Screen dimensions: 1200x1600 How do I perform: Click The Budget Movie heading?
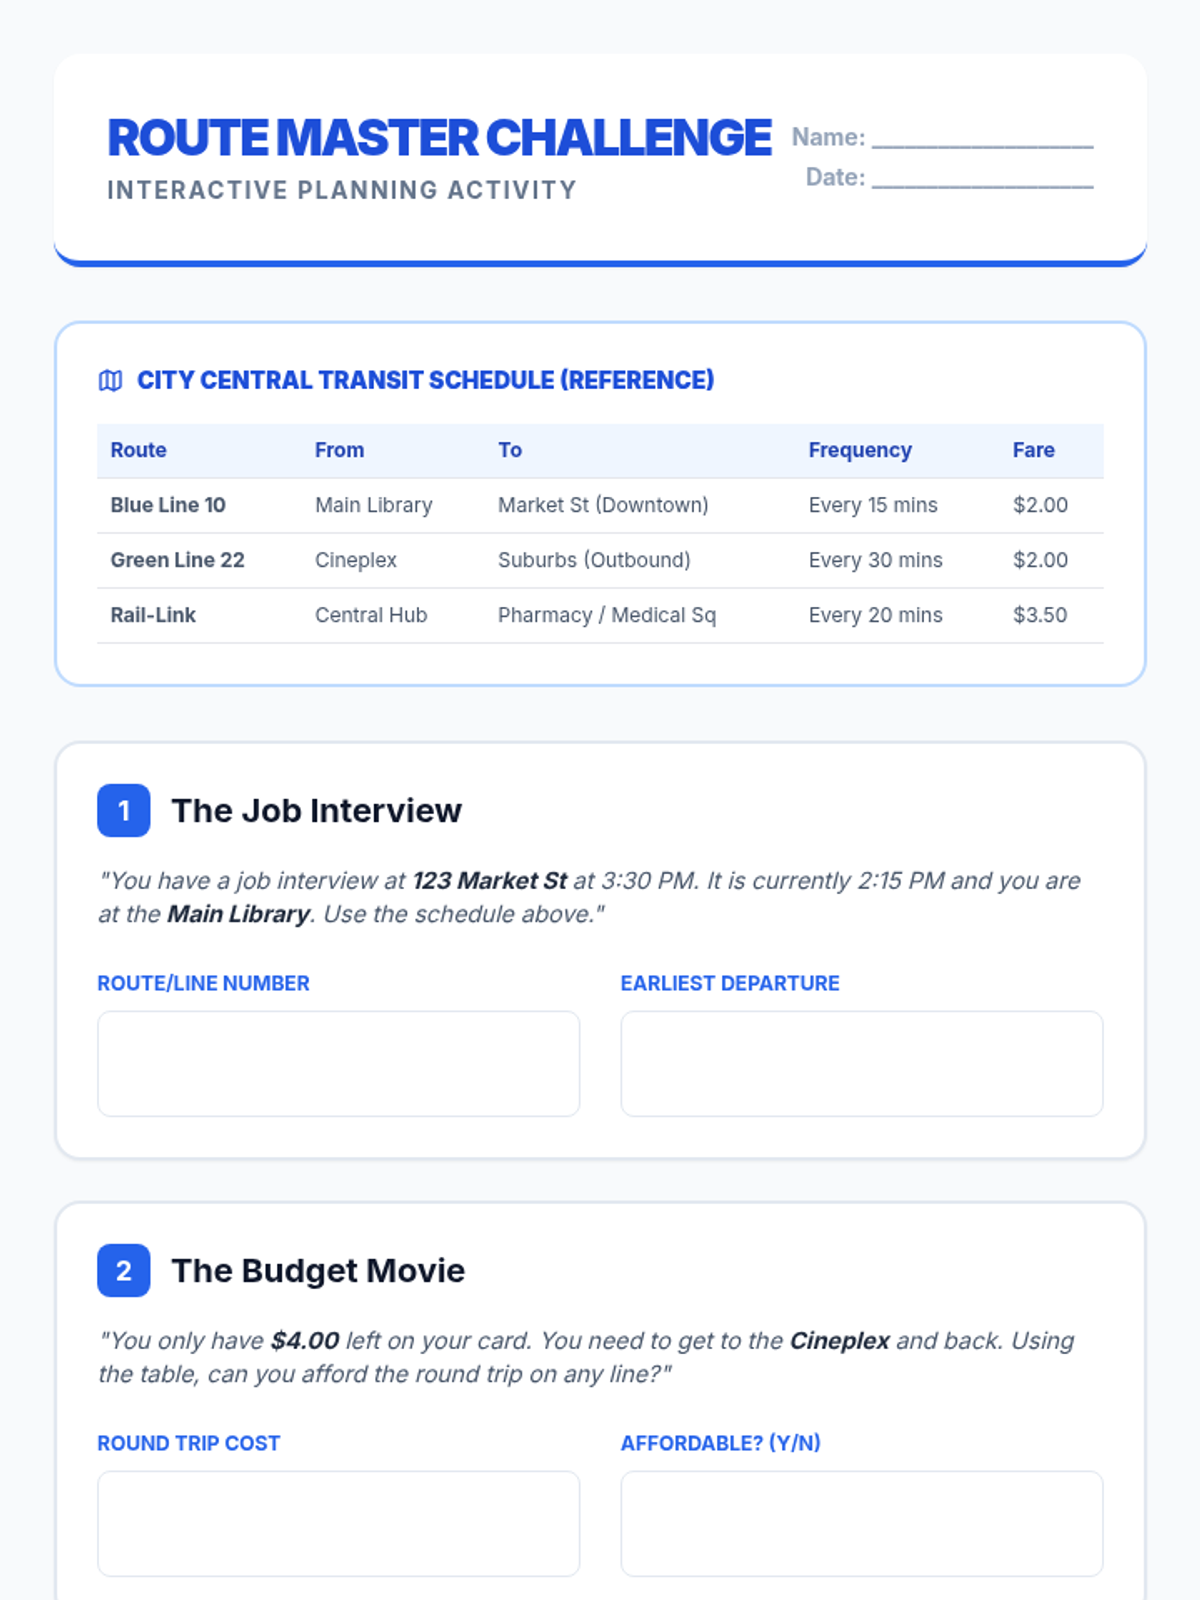point(318,1271)
